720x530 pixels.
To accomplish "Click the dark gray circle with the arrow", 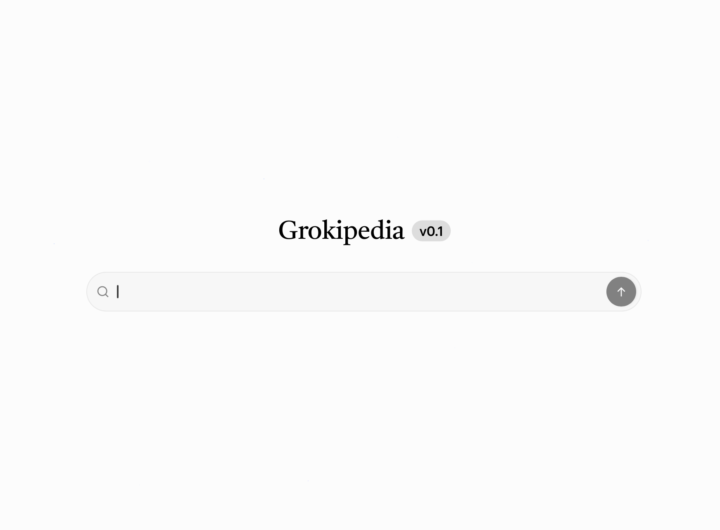I will (x=621, y=292).
